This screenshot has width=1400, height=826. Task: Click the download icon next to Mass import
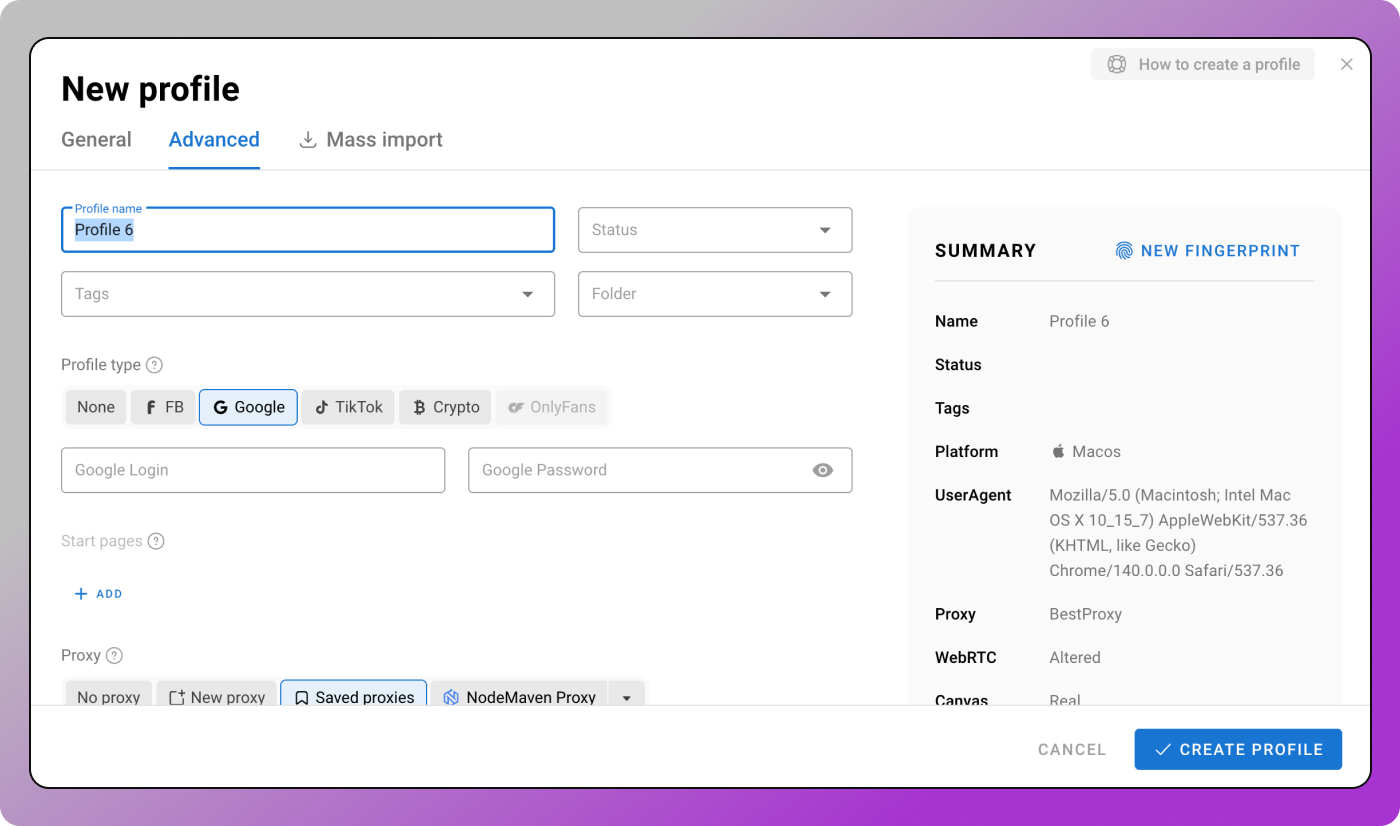[x=308, y=140]
